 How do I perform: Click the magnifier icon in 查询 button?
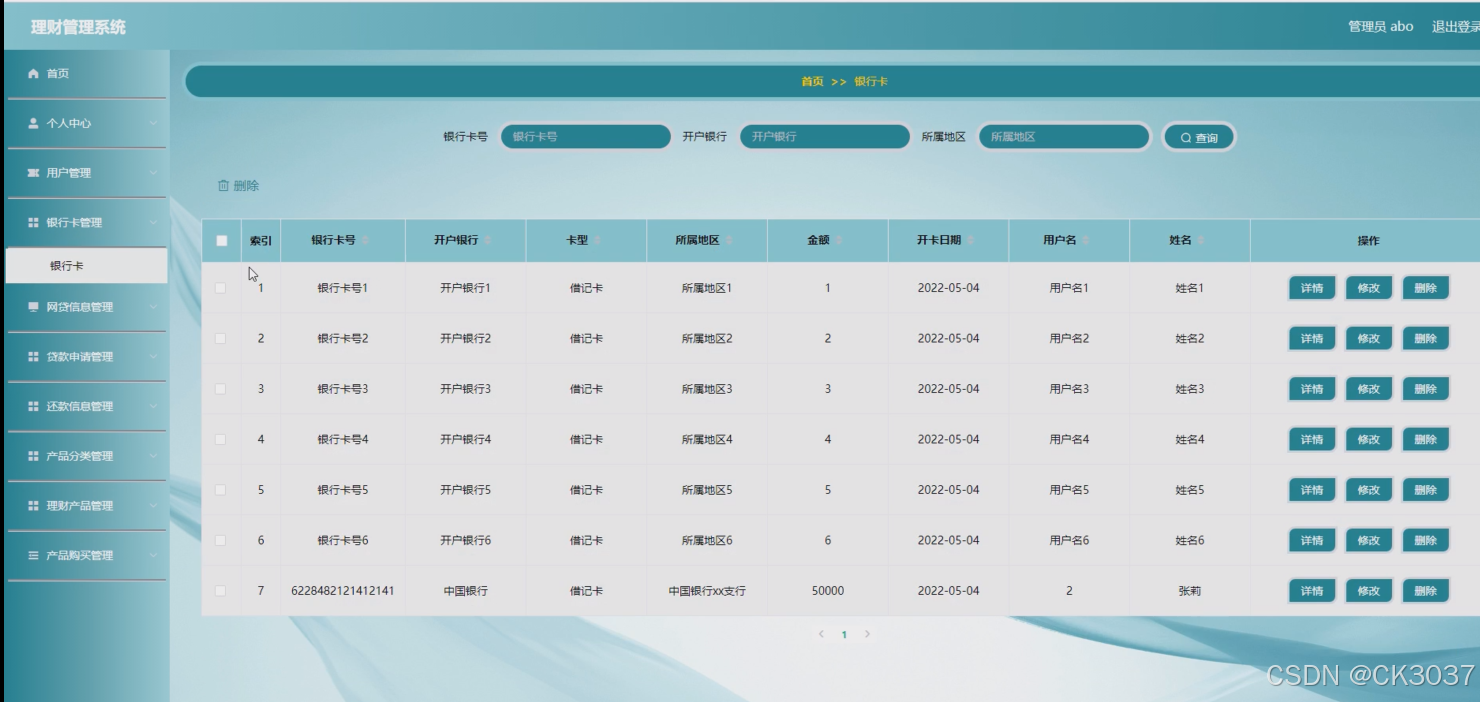[x=1186, y=138]
